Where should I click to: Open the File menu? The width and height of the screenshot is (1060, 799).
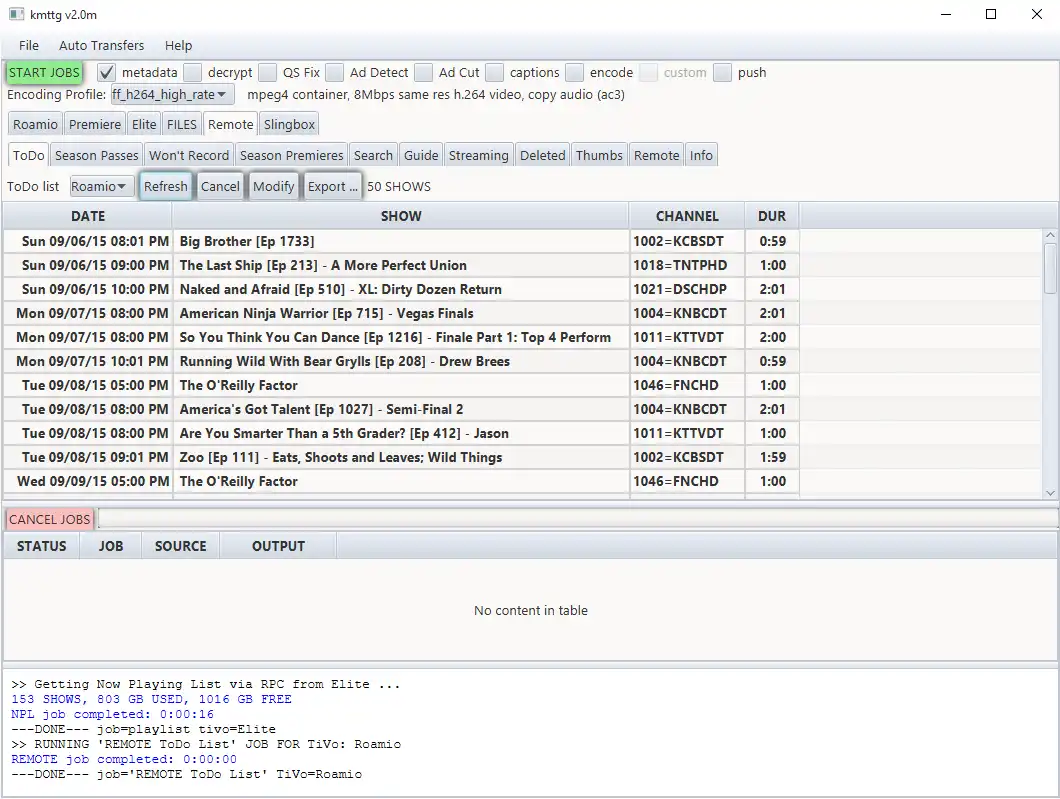[29, 46]
